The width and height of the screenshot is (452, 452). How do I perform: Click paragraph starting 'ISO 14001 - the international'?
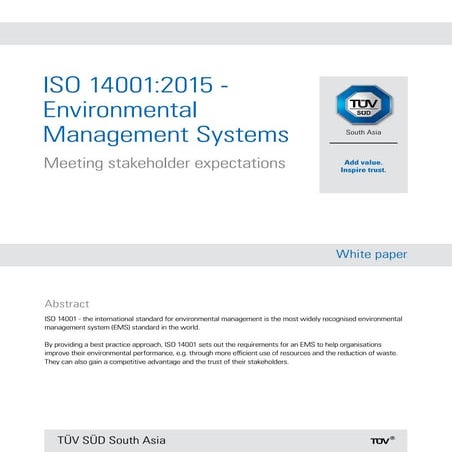click(223, 323)
